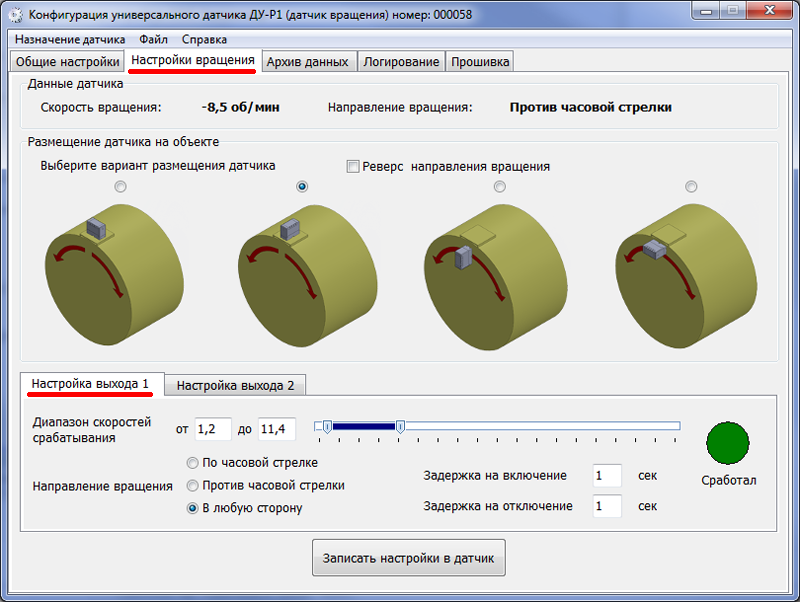The image size is (800, 602).
Task: Open the Прошивка tab
Action: [x=480, y=62]
